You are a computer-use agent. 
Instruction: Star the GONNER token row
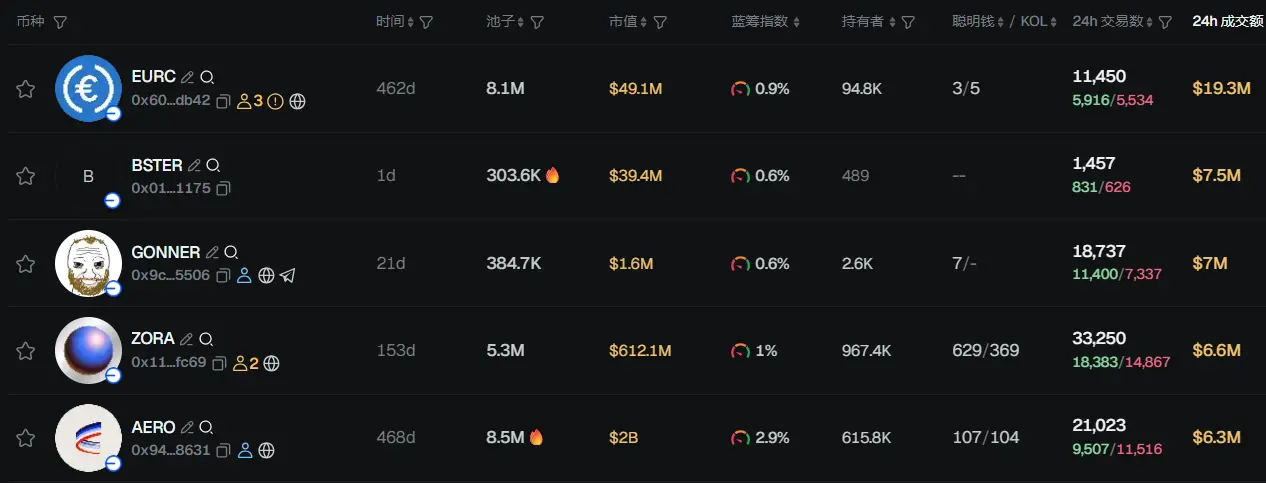pyautogui.click(x=26, y=264)
